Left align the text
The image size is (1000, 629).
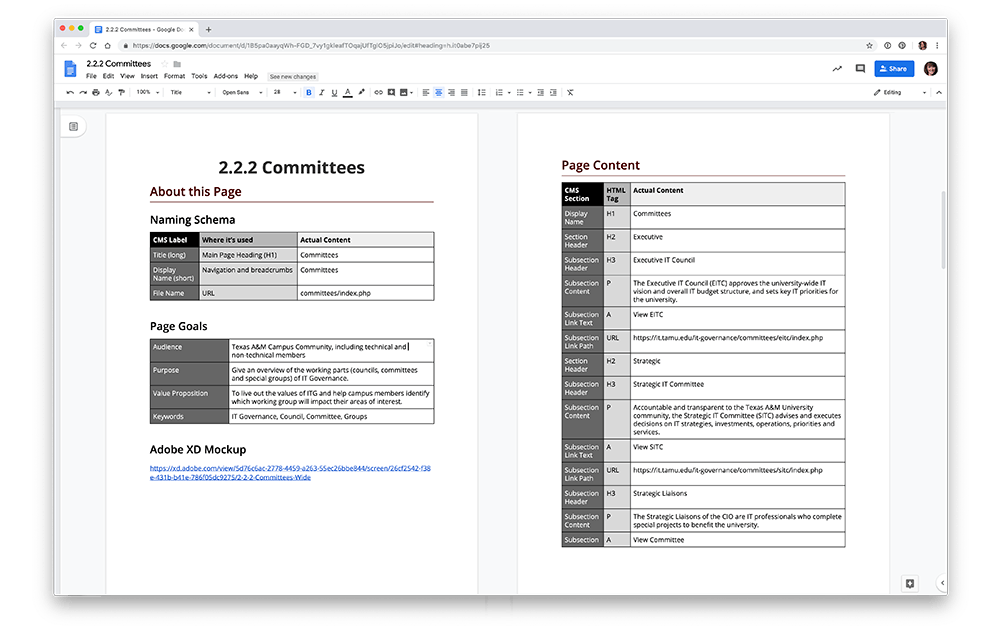point(426,92)
